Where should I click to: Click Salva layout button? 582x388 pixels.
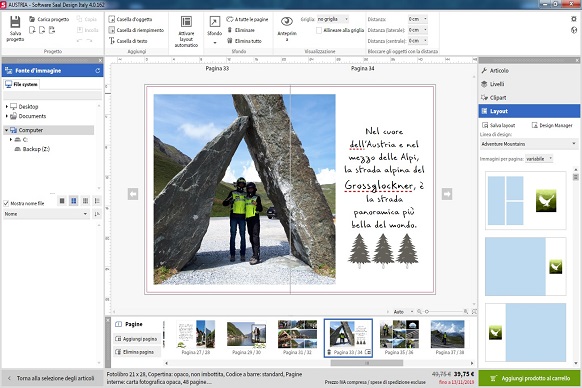pyautogui.click(x=498, y=125)
